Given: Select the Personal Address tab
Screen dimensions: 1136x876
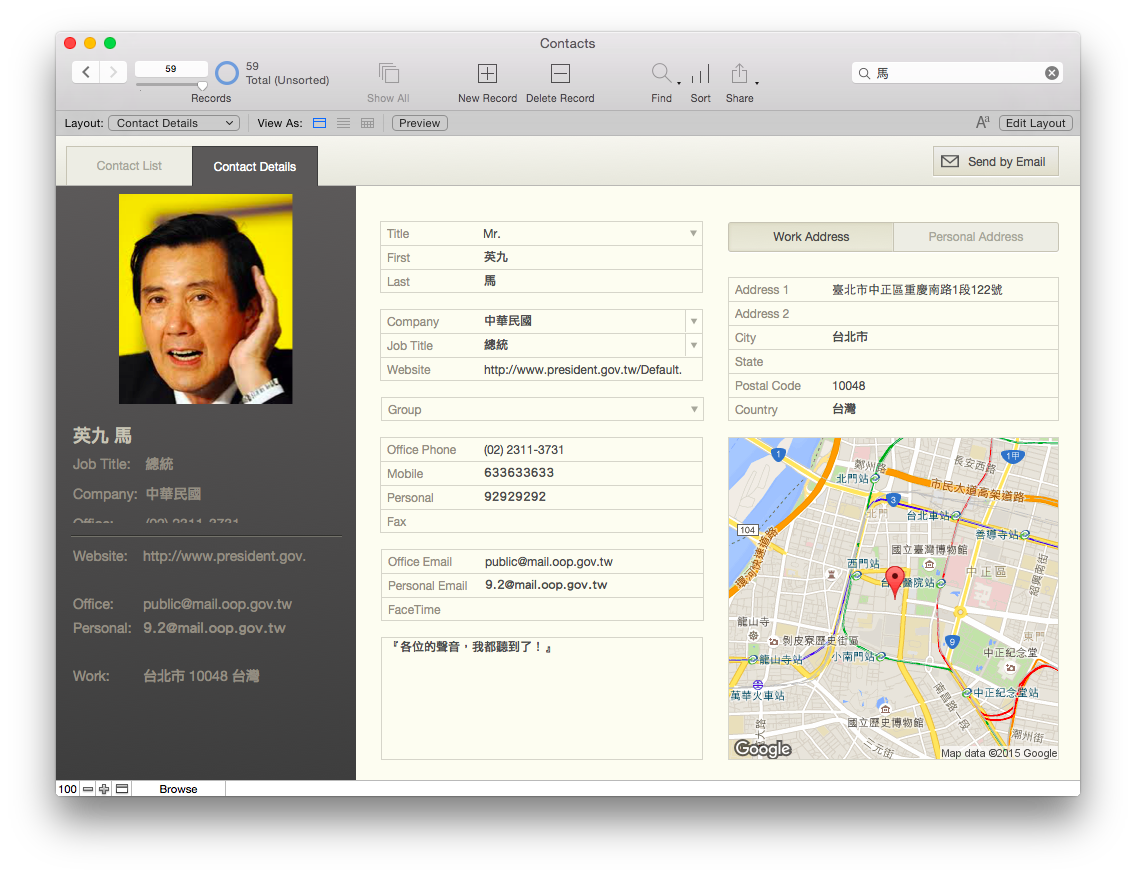Looking at the screenshot, I should [975, 237].
